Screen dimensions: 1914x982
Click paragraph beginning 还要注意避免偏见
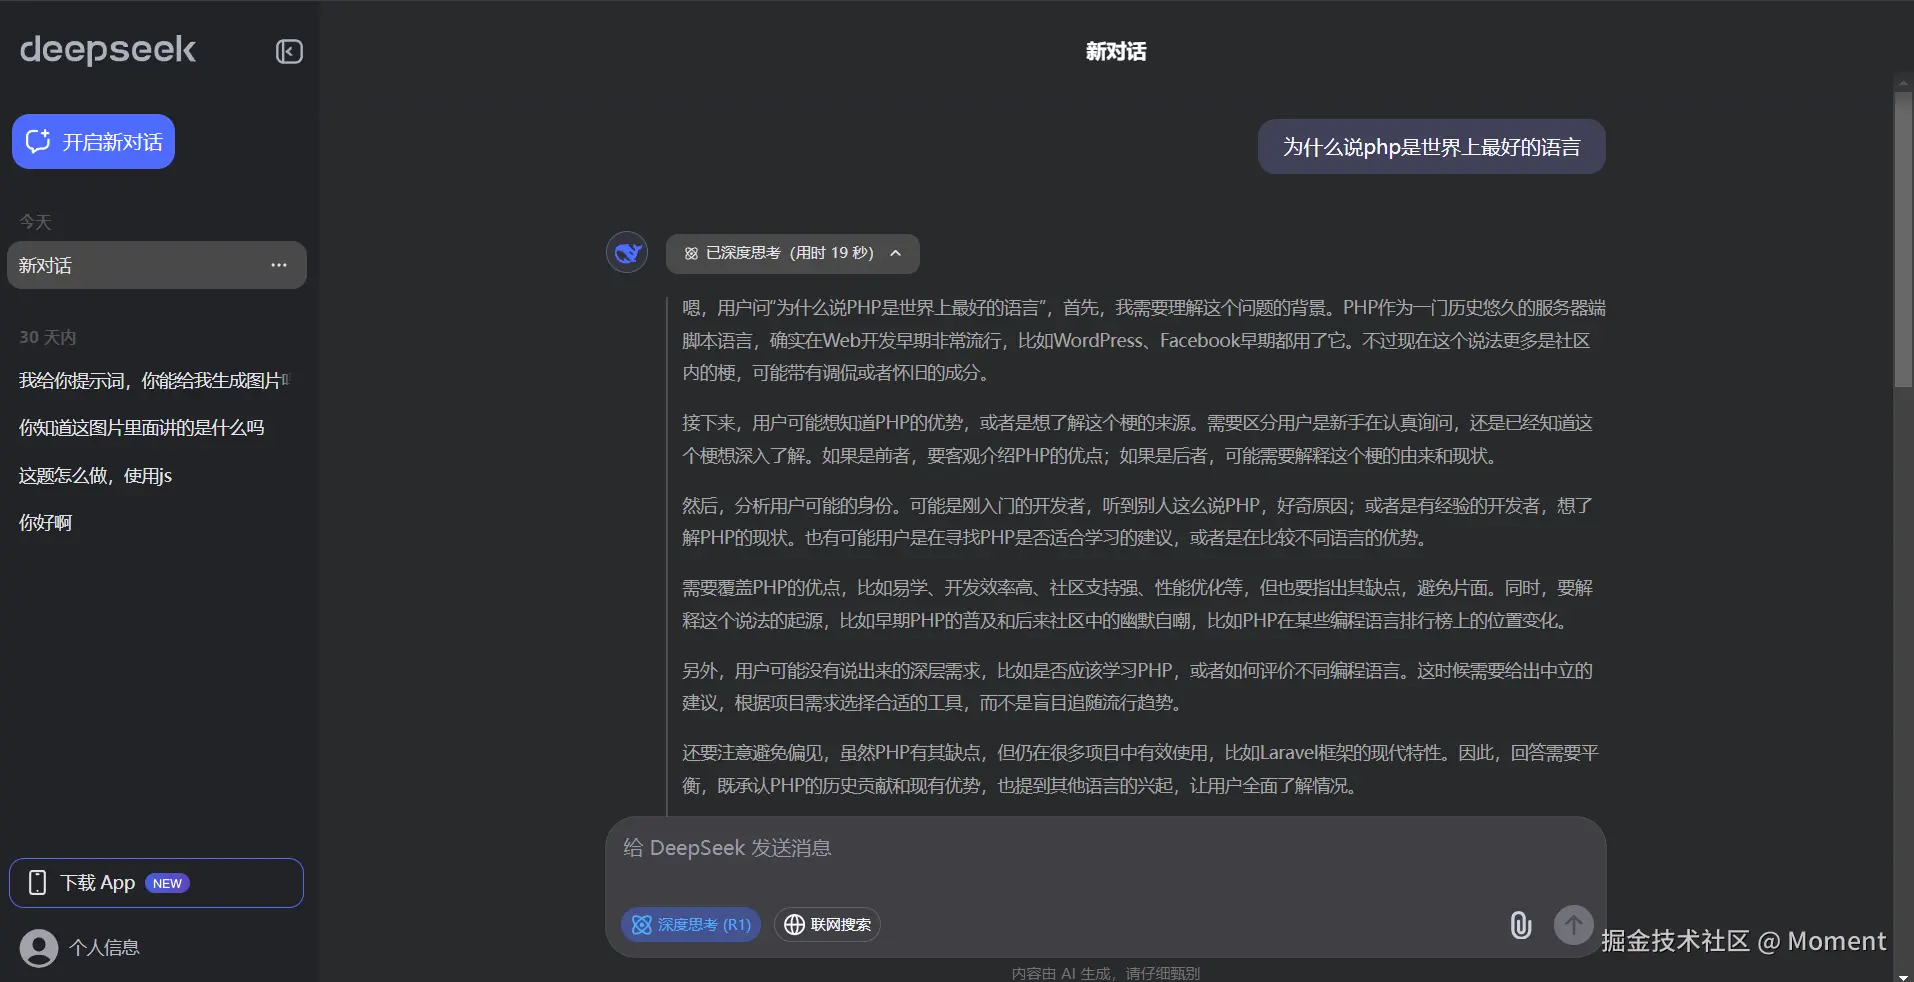(x=1140, y=770)
